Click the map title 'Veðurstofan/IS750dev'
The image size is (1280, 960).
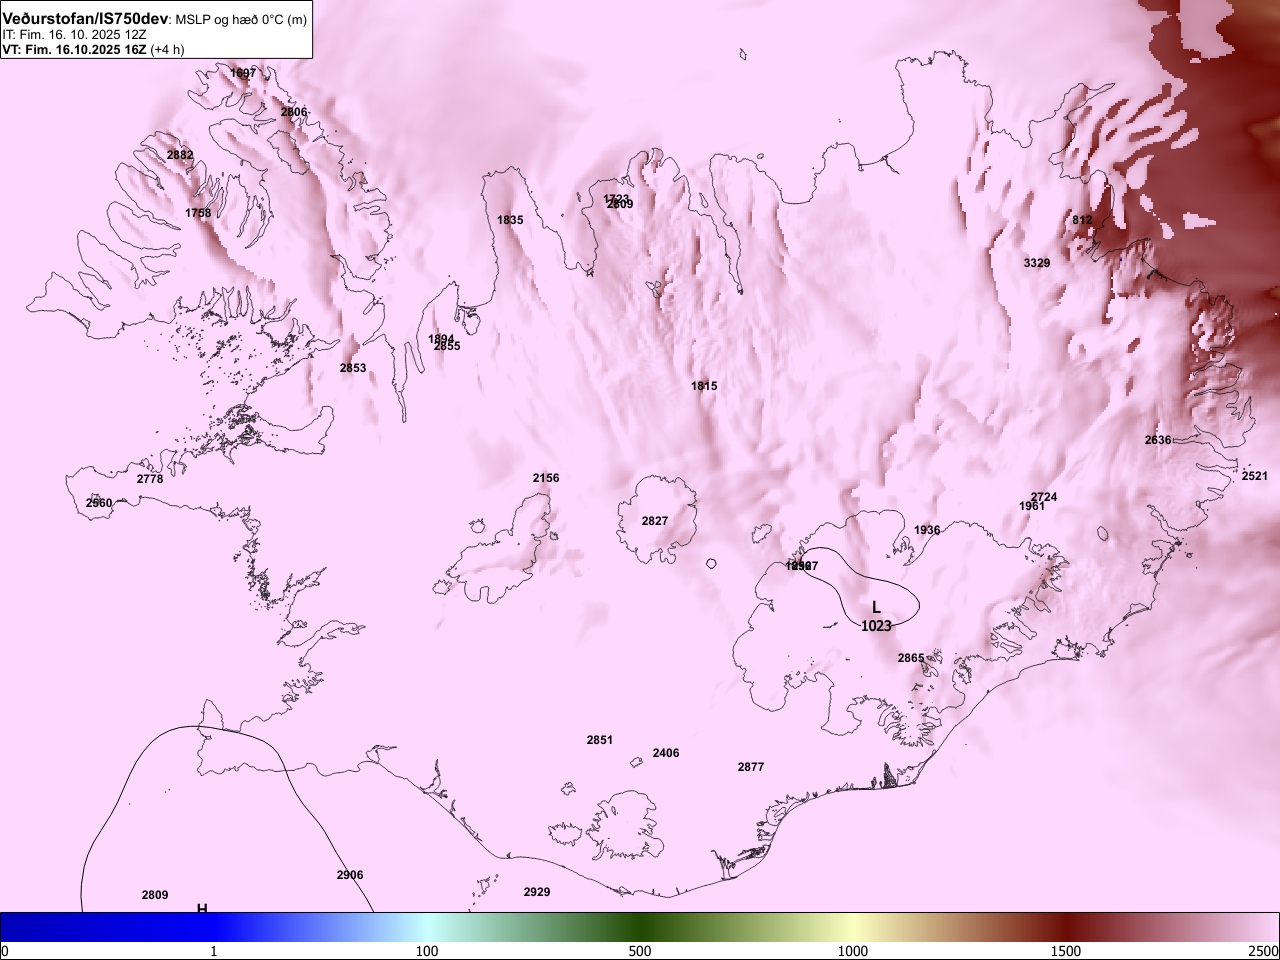(86, 19)
